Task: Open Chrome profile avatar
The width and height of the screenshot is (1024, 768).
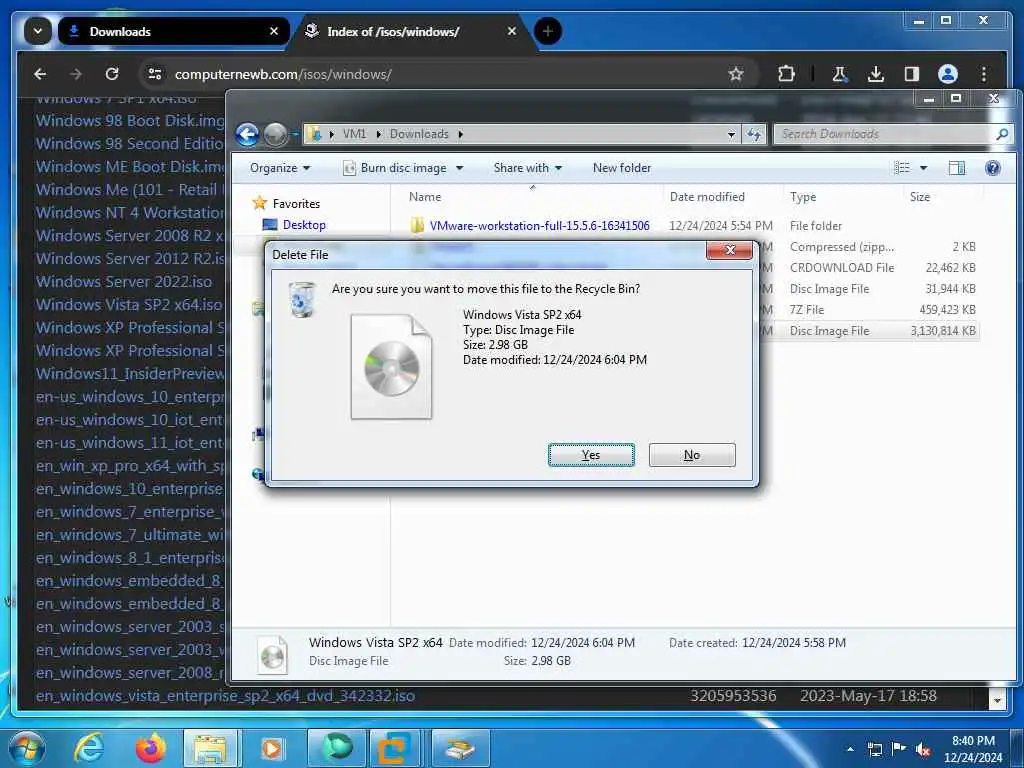Action: [948, 74]
